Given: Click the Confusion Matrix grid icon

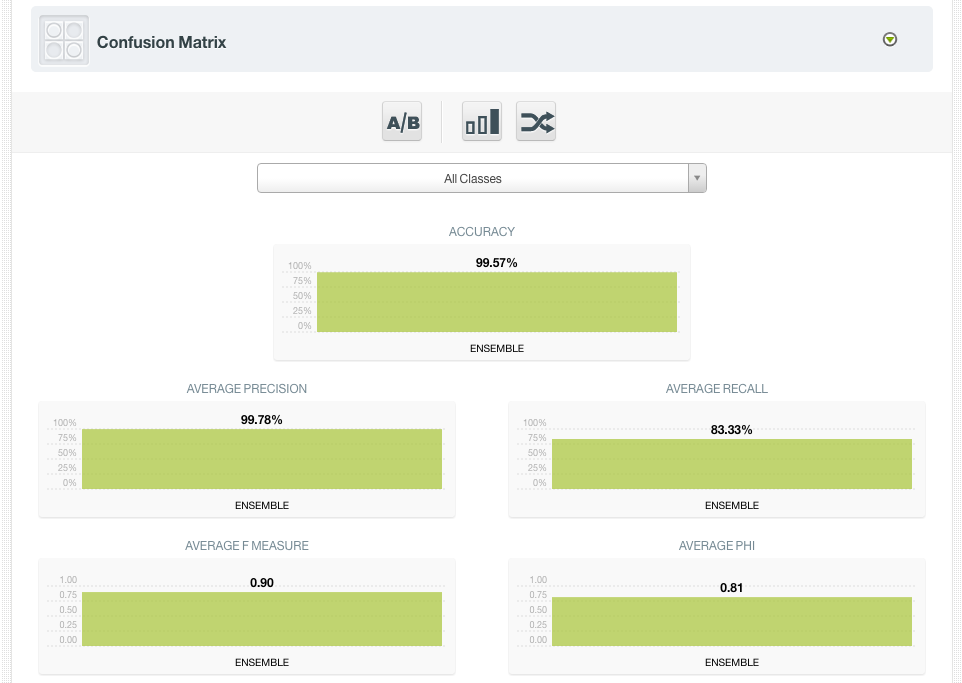Looking at the screenshot, I should pos(63,40).
